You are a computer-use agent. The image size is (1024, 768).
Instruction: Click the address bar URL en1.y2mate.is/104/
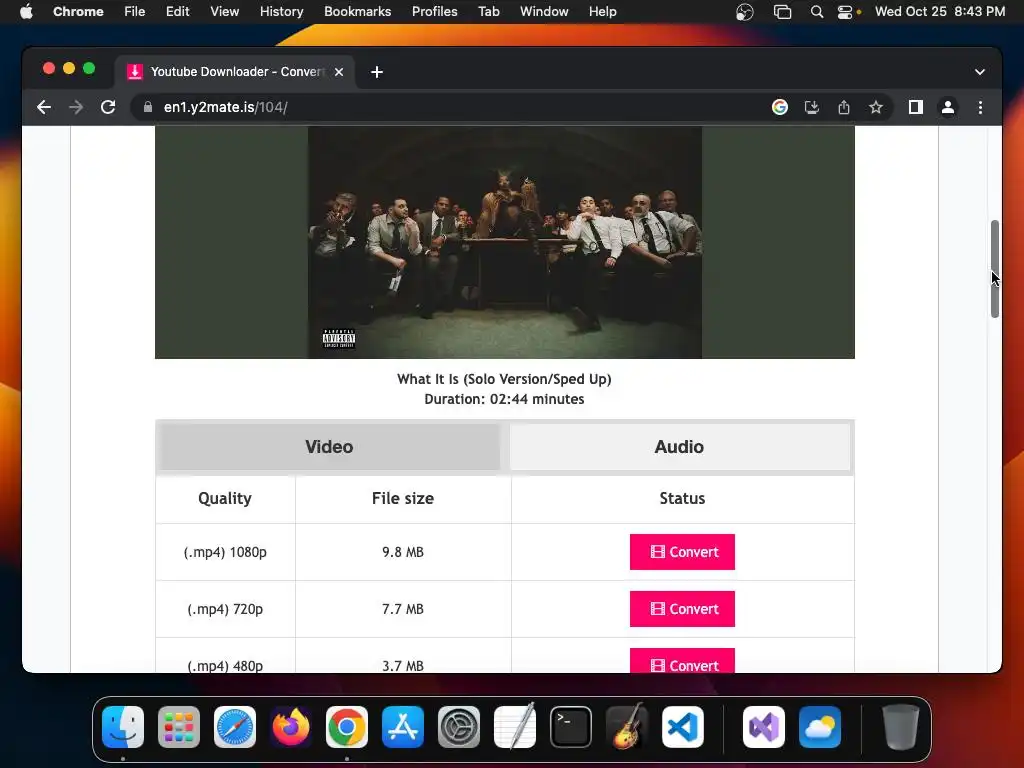(225, 107)
